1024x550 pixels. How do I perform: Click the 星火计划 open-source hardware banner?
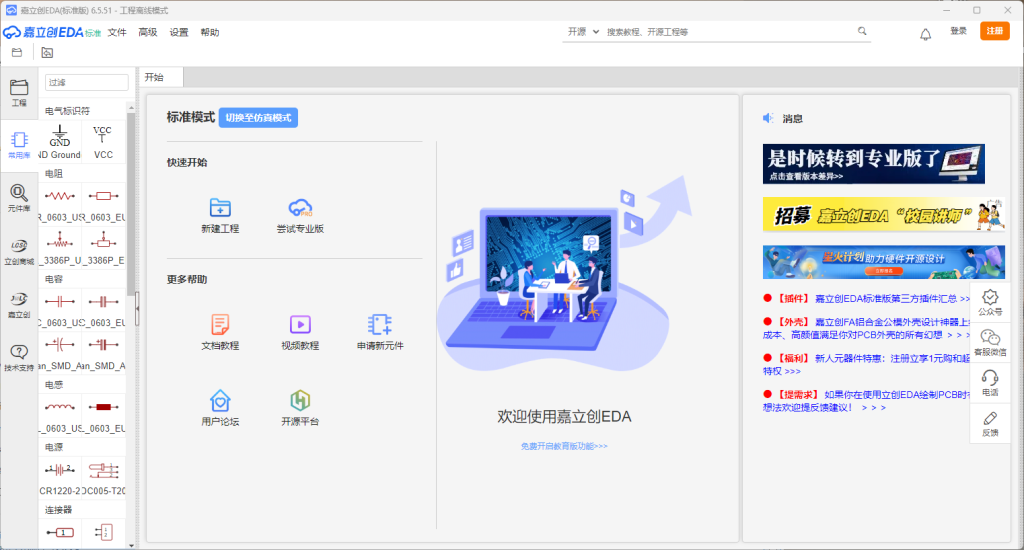pyautogui.click(x=884, y=262)
